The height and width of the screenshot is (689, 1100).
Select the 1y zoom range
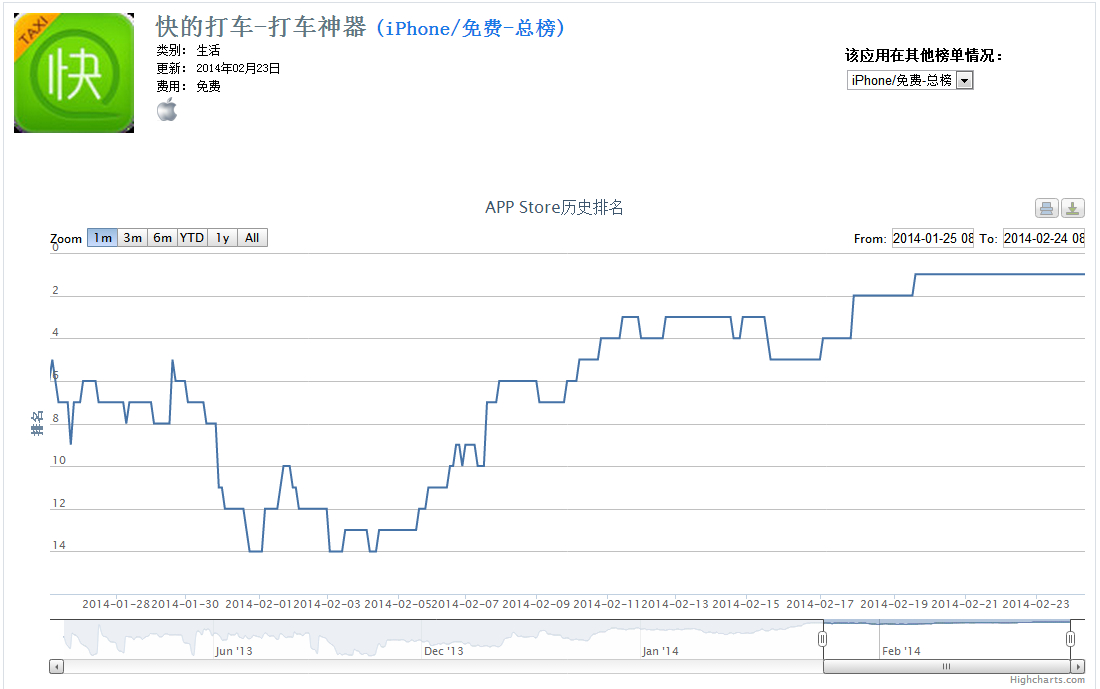click(222, 238)
